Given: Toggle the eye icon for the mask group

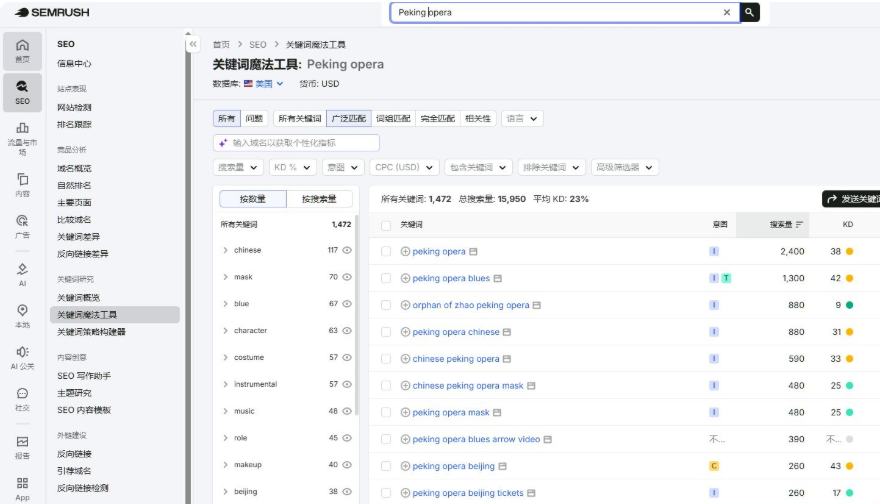Looking at the screenshot, I should coord(347,277).
